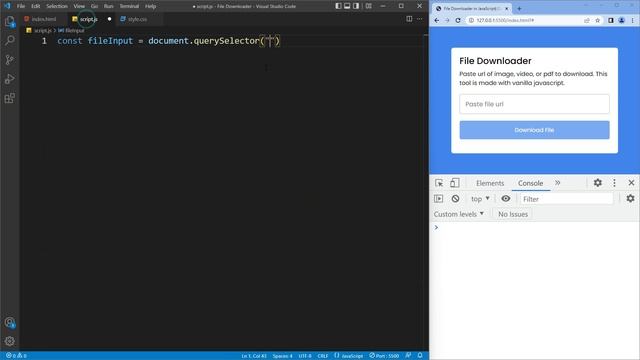Open DevTools customize three-dot menu
640x360 pixels.
pos(614,183)
